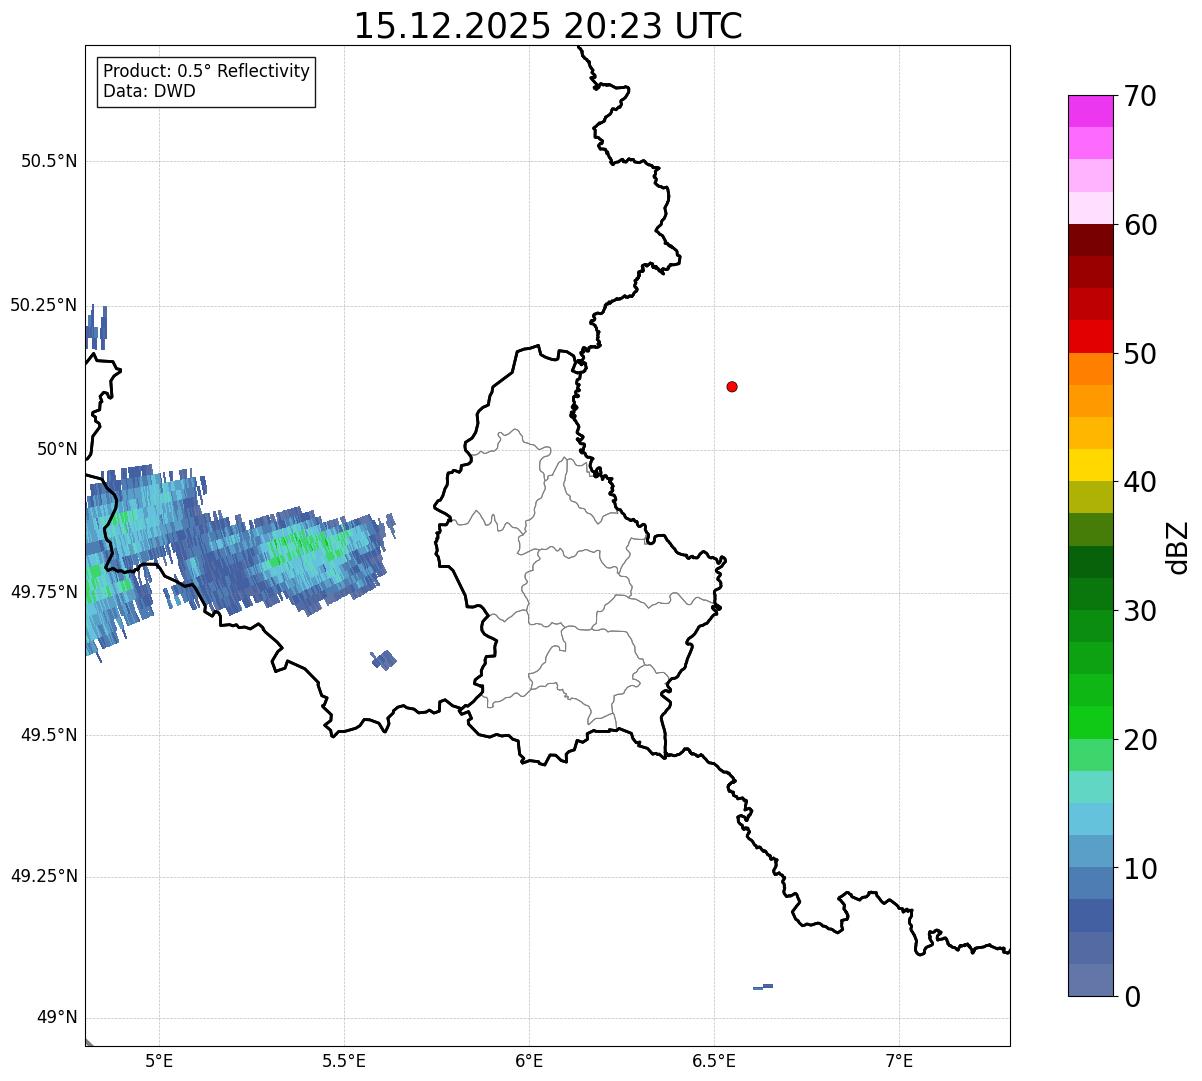The width and height of the screenshot is (1202, 1081).
Task: Click the 5°E longitude label
Action: [x=159, y=1060]
